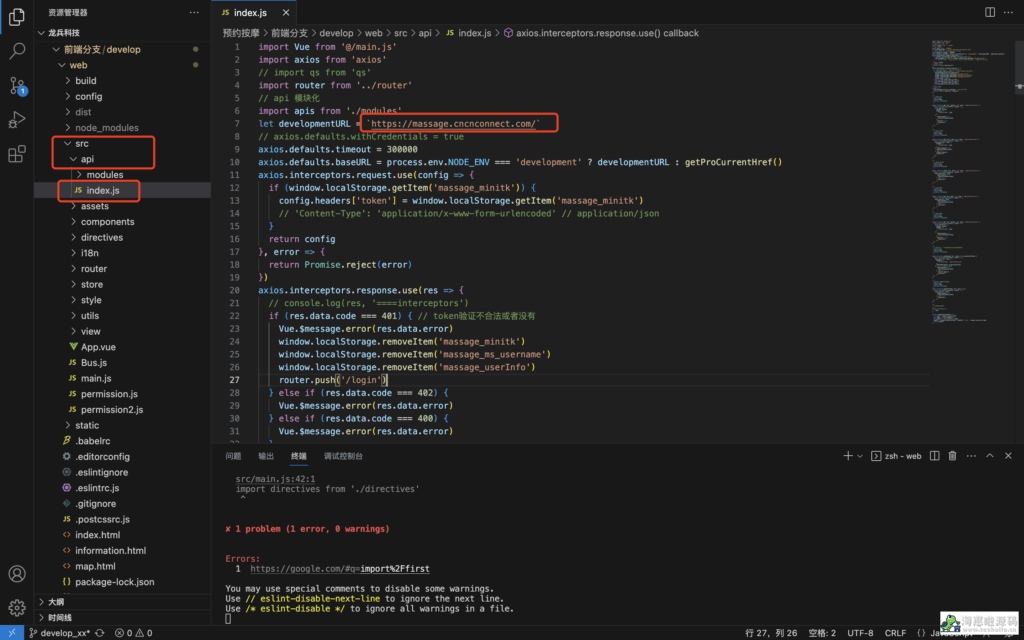The width and height of the screenshot is (1024, 640).
Task: Expand the node_modules folder
Action: pyautogui.click(x=106, y=127)
